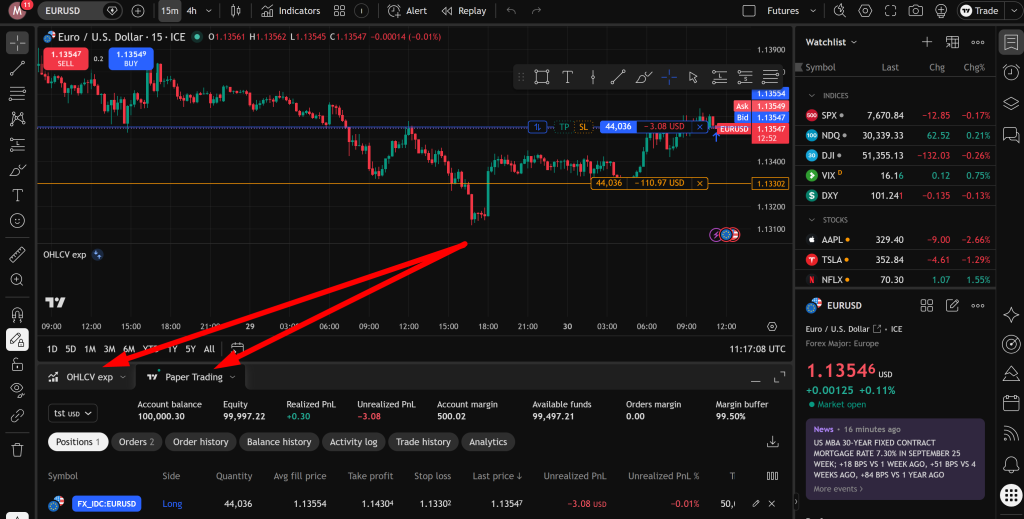This screenshot has height=519, width=1024.
Task: Export account data with download icon
Action: 773,442
